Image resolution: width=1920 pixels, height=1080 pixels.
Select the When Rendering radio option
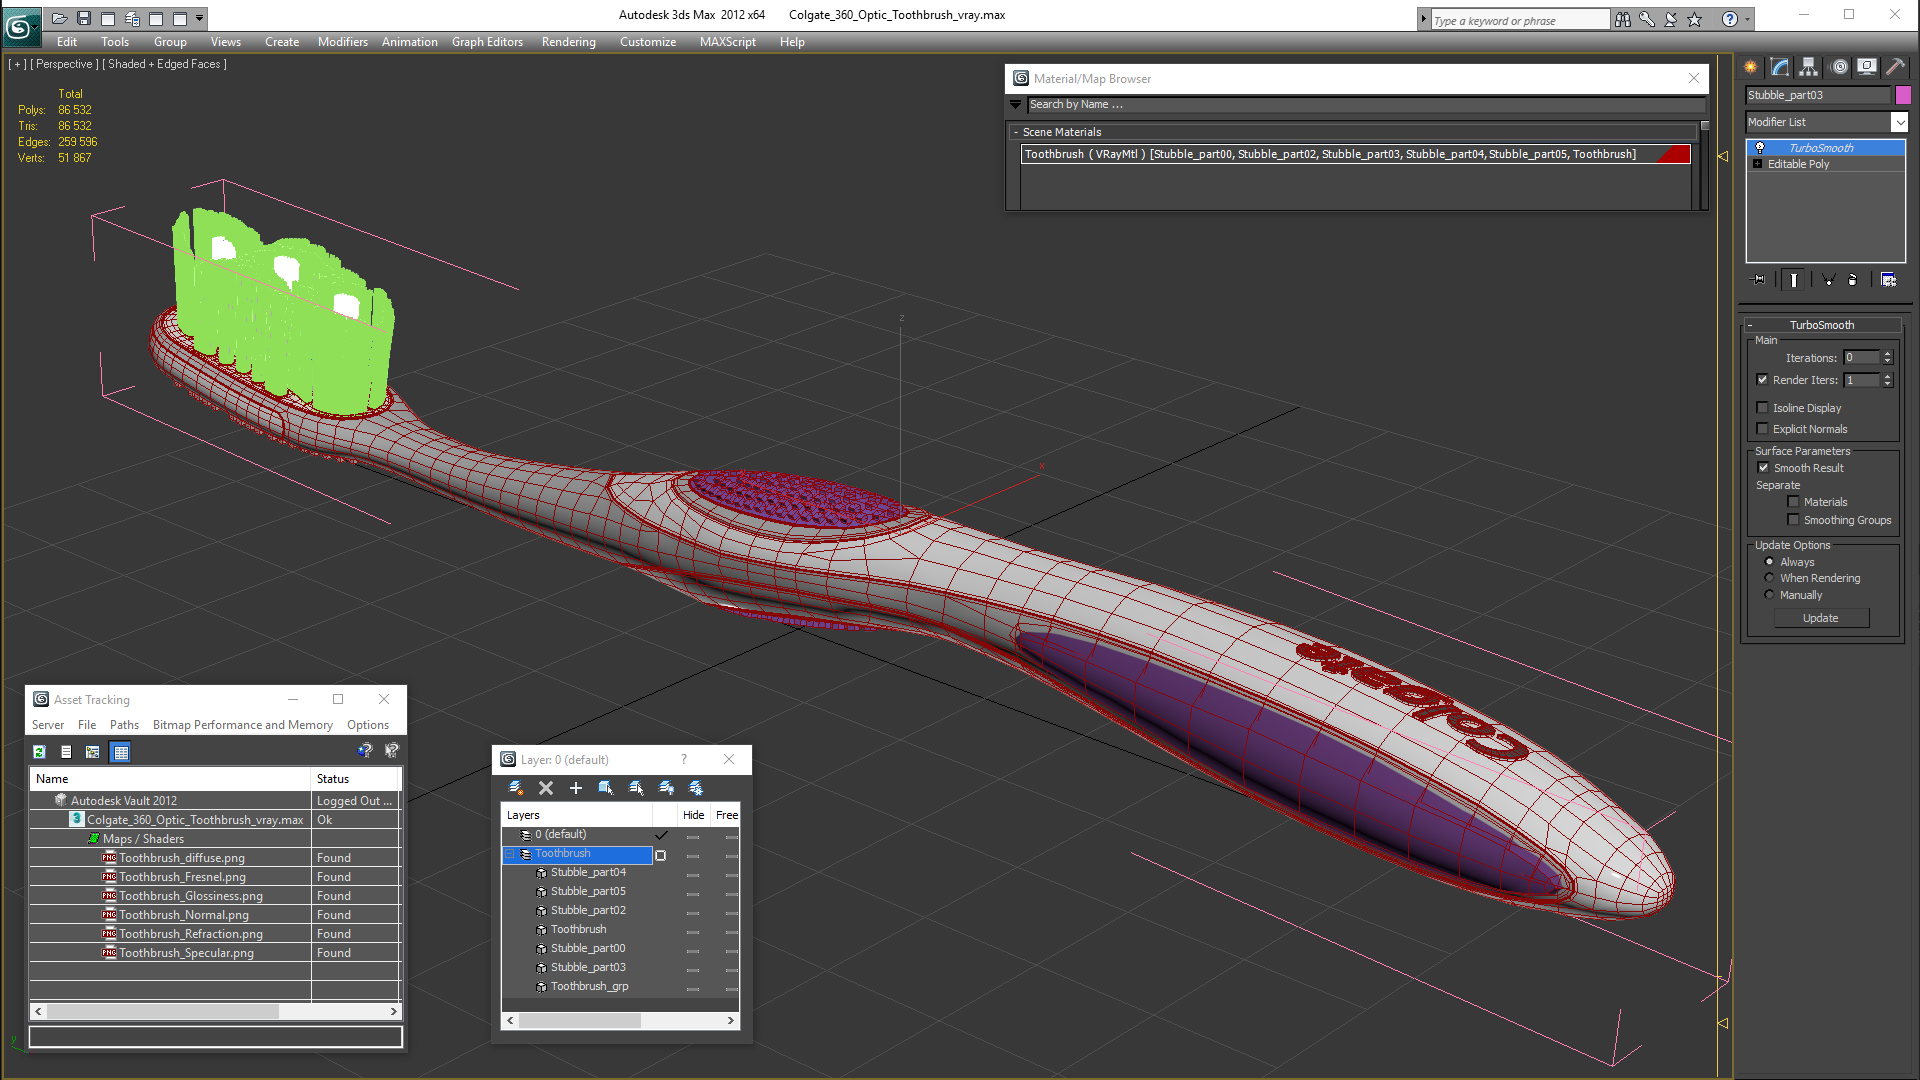[x=1769, y=578]
